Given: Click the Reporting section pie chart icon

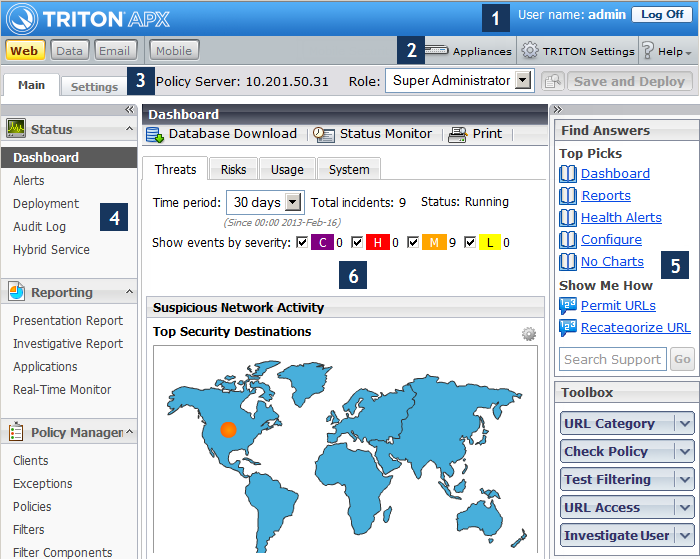Looking at the screenshot, I should coord(16,292).
